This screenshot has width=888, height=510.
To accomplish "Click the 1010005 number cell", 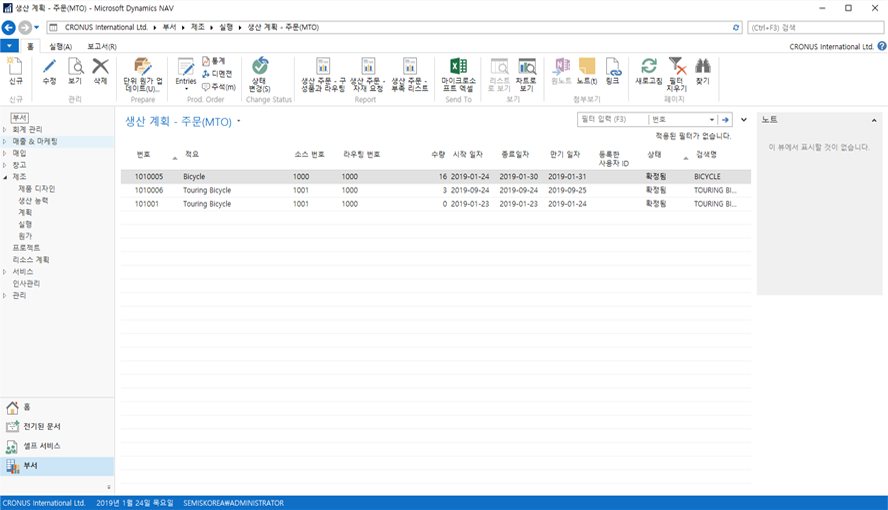I will click(148, 177).
